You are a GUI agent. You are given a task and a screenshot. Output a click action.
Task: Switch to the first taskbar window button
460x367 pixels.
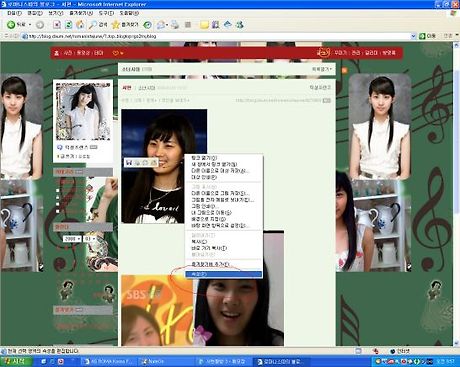[109, 361]
